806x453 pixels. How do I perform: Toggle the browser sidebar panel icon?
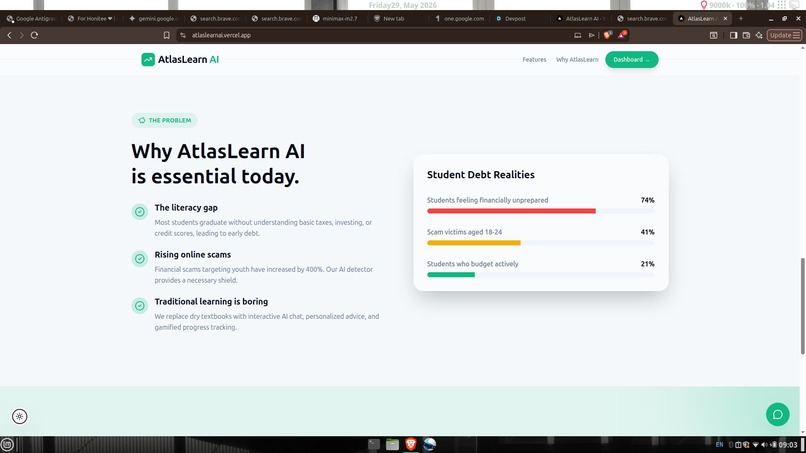pos(734,35)
